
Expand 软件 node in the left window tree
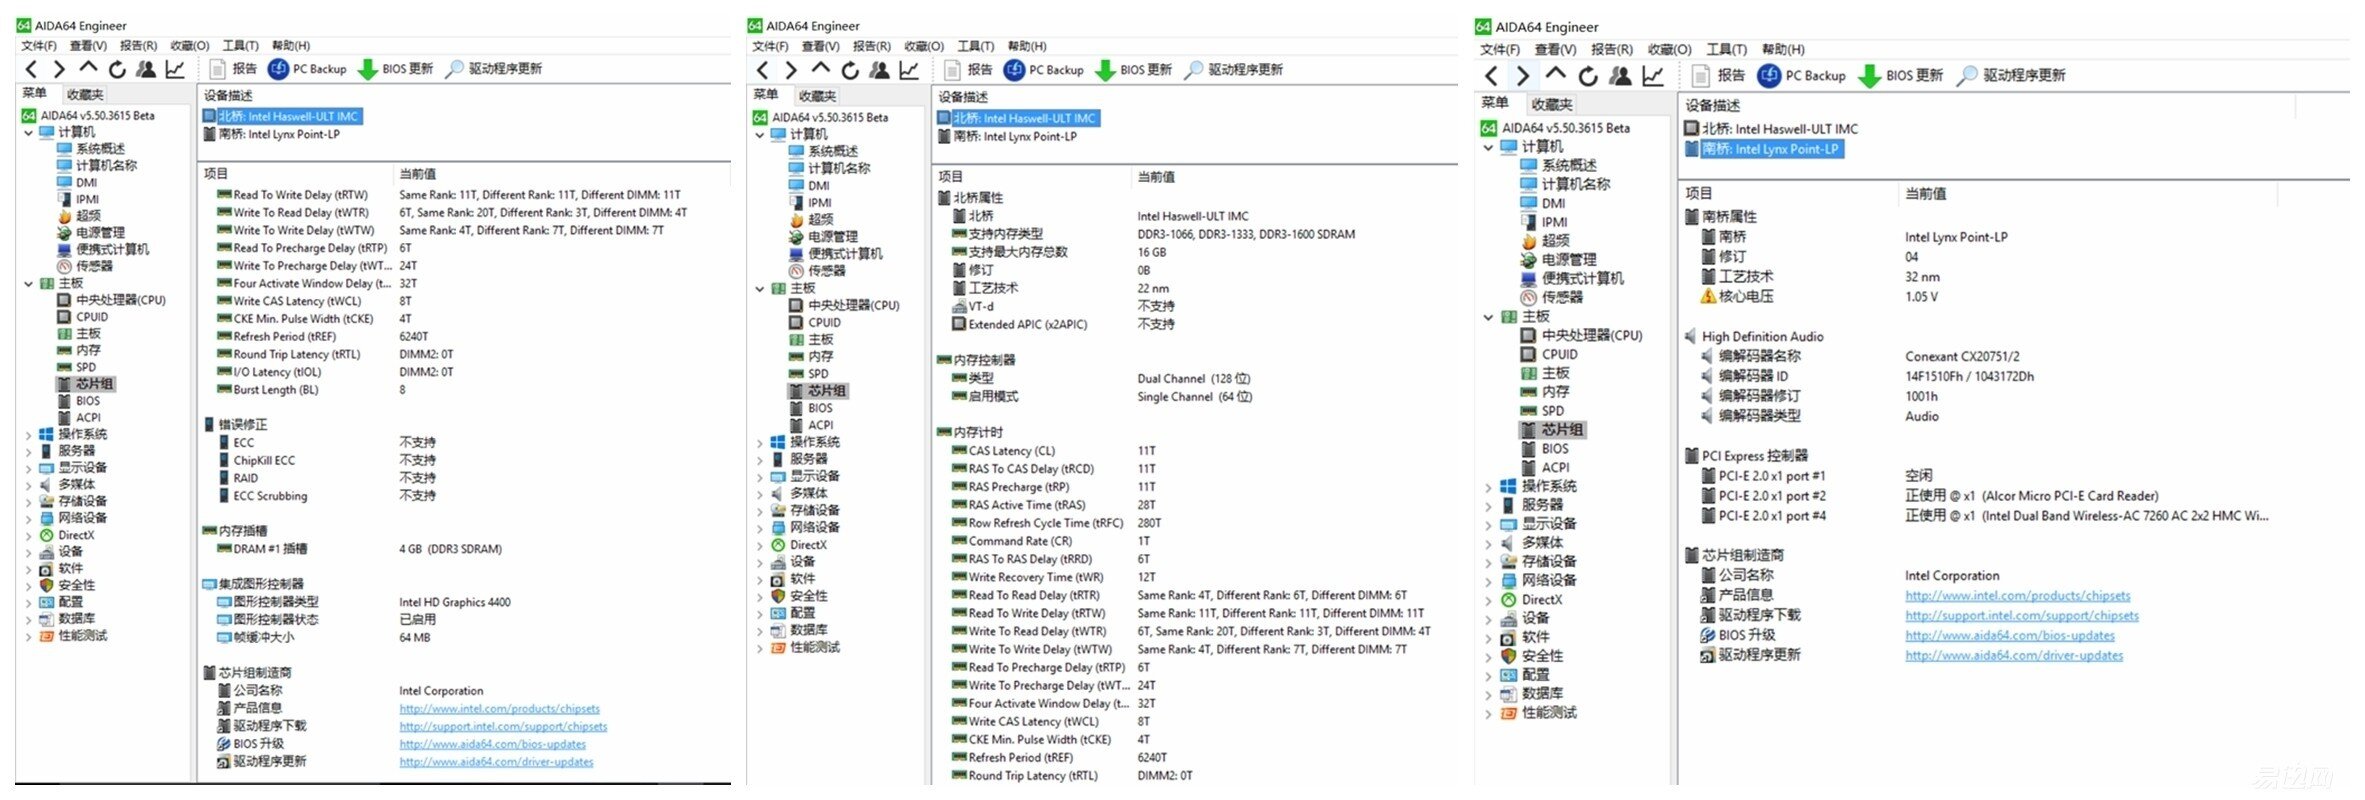[x=28, y=568]
